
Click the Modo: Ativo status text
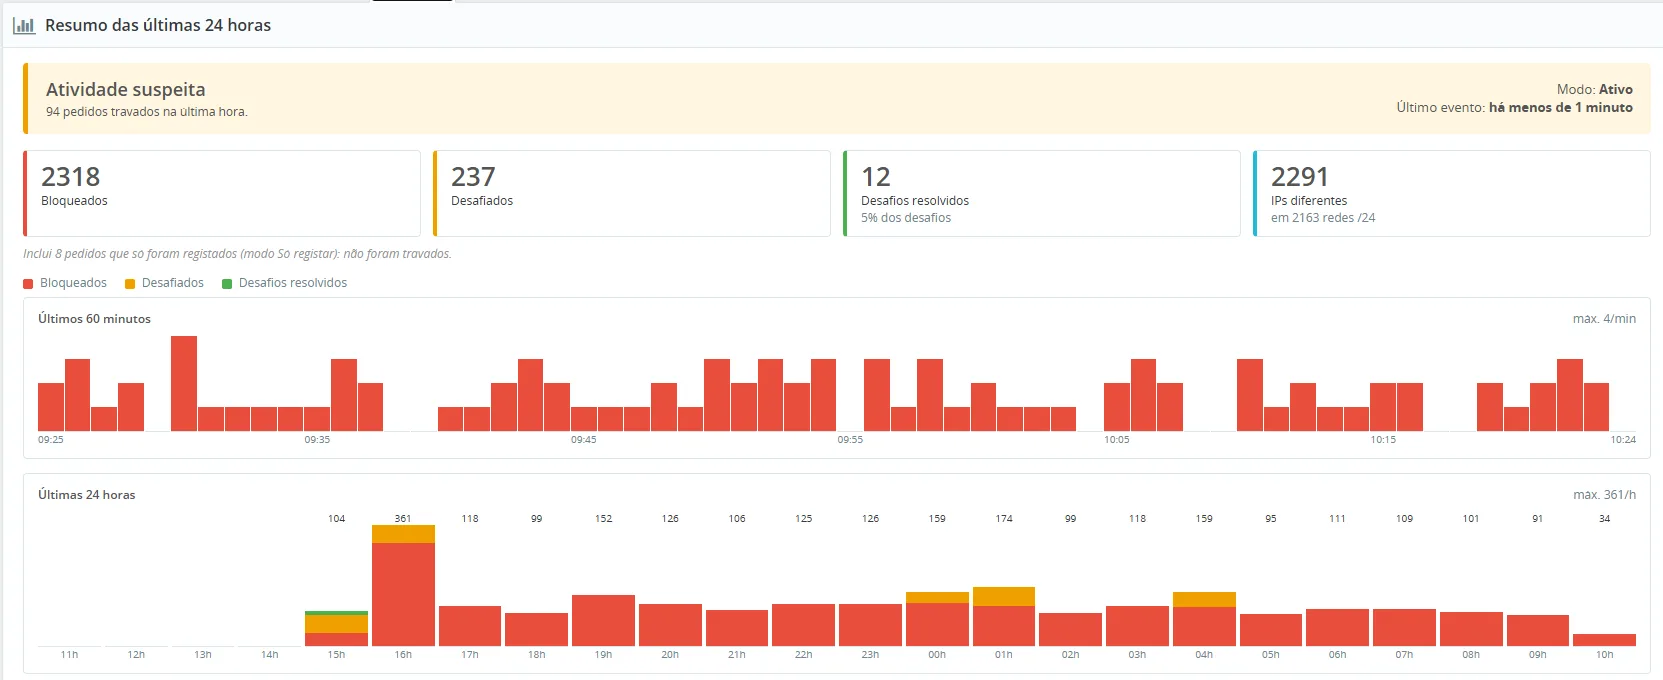[x=1594, y=89]
